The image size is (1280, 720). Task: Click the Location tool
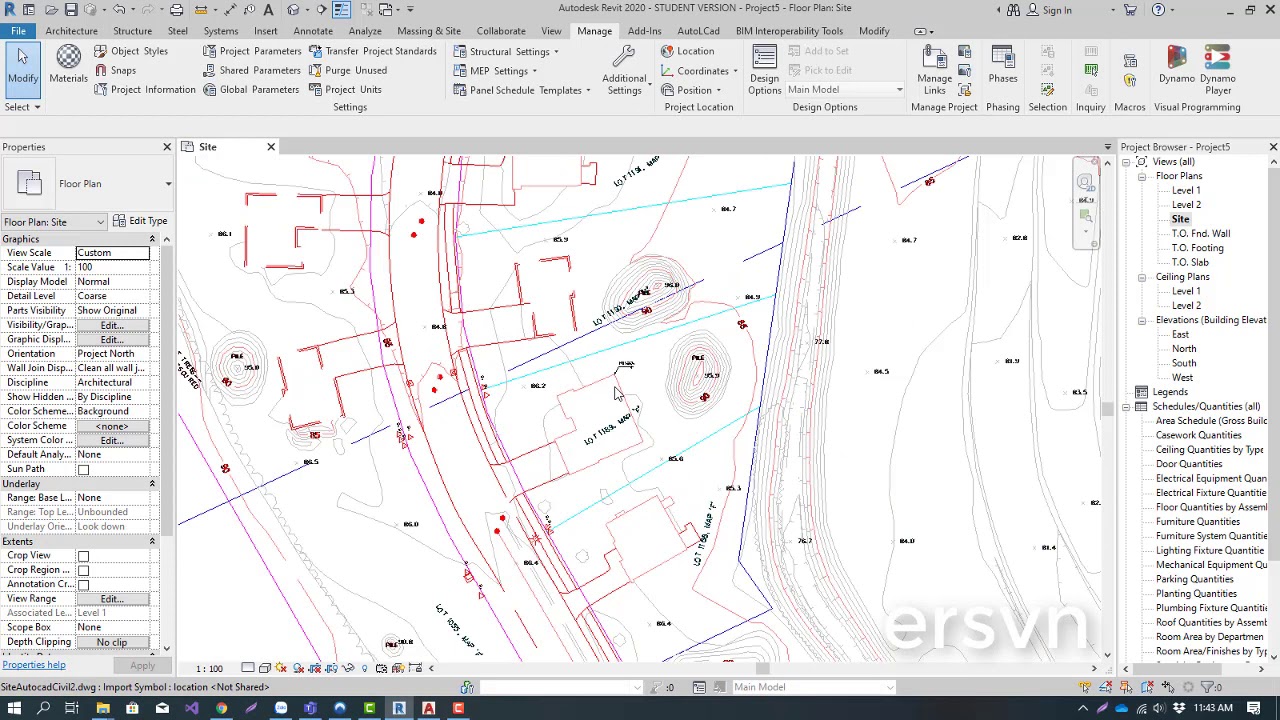pyautogui.click(x=687, y=51)
